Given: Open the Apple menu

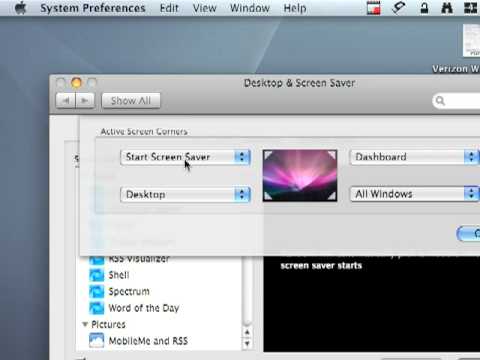Looking at the screenshot, I should click(x=21, y=8).
